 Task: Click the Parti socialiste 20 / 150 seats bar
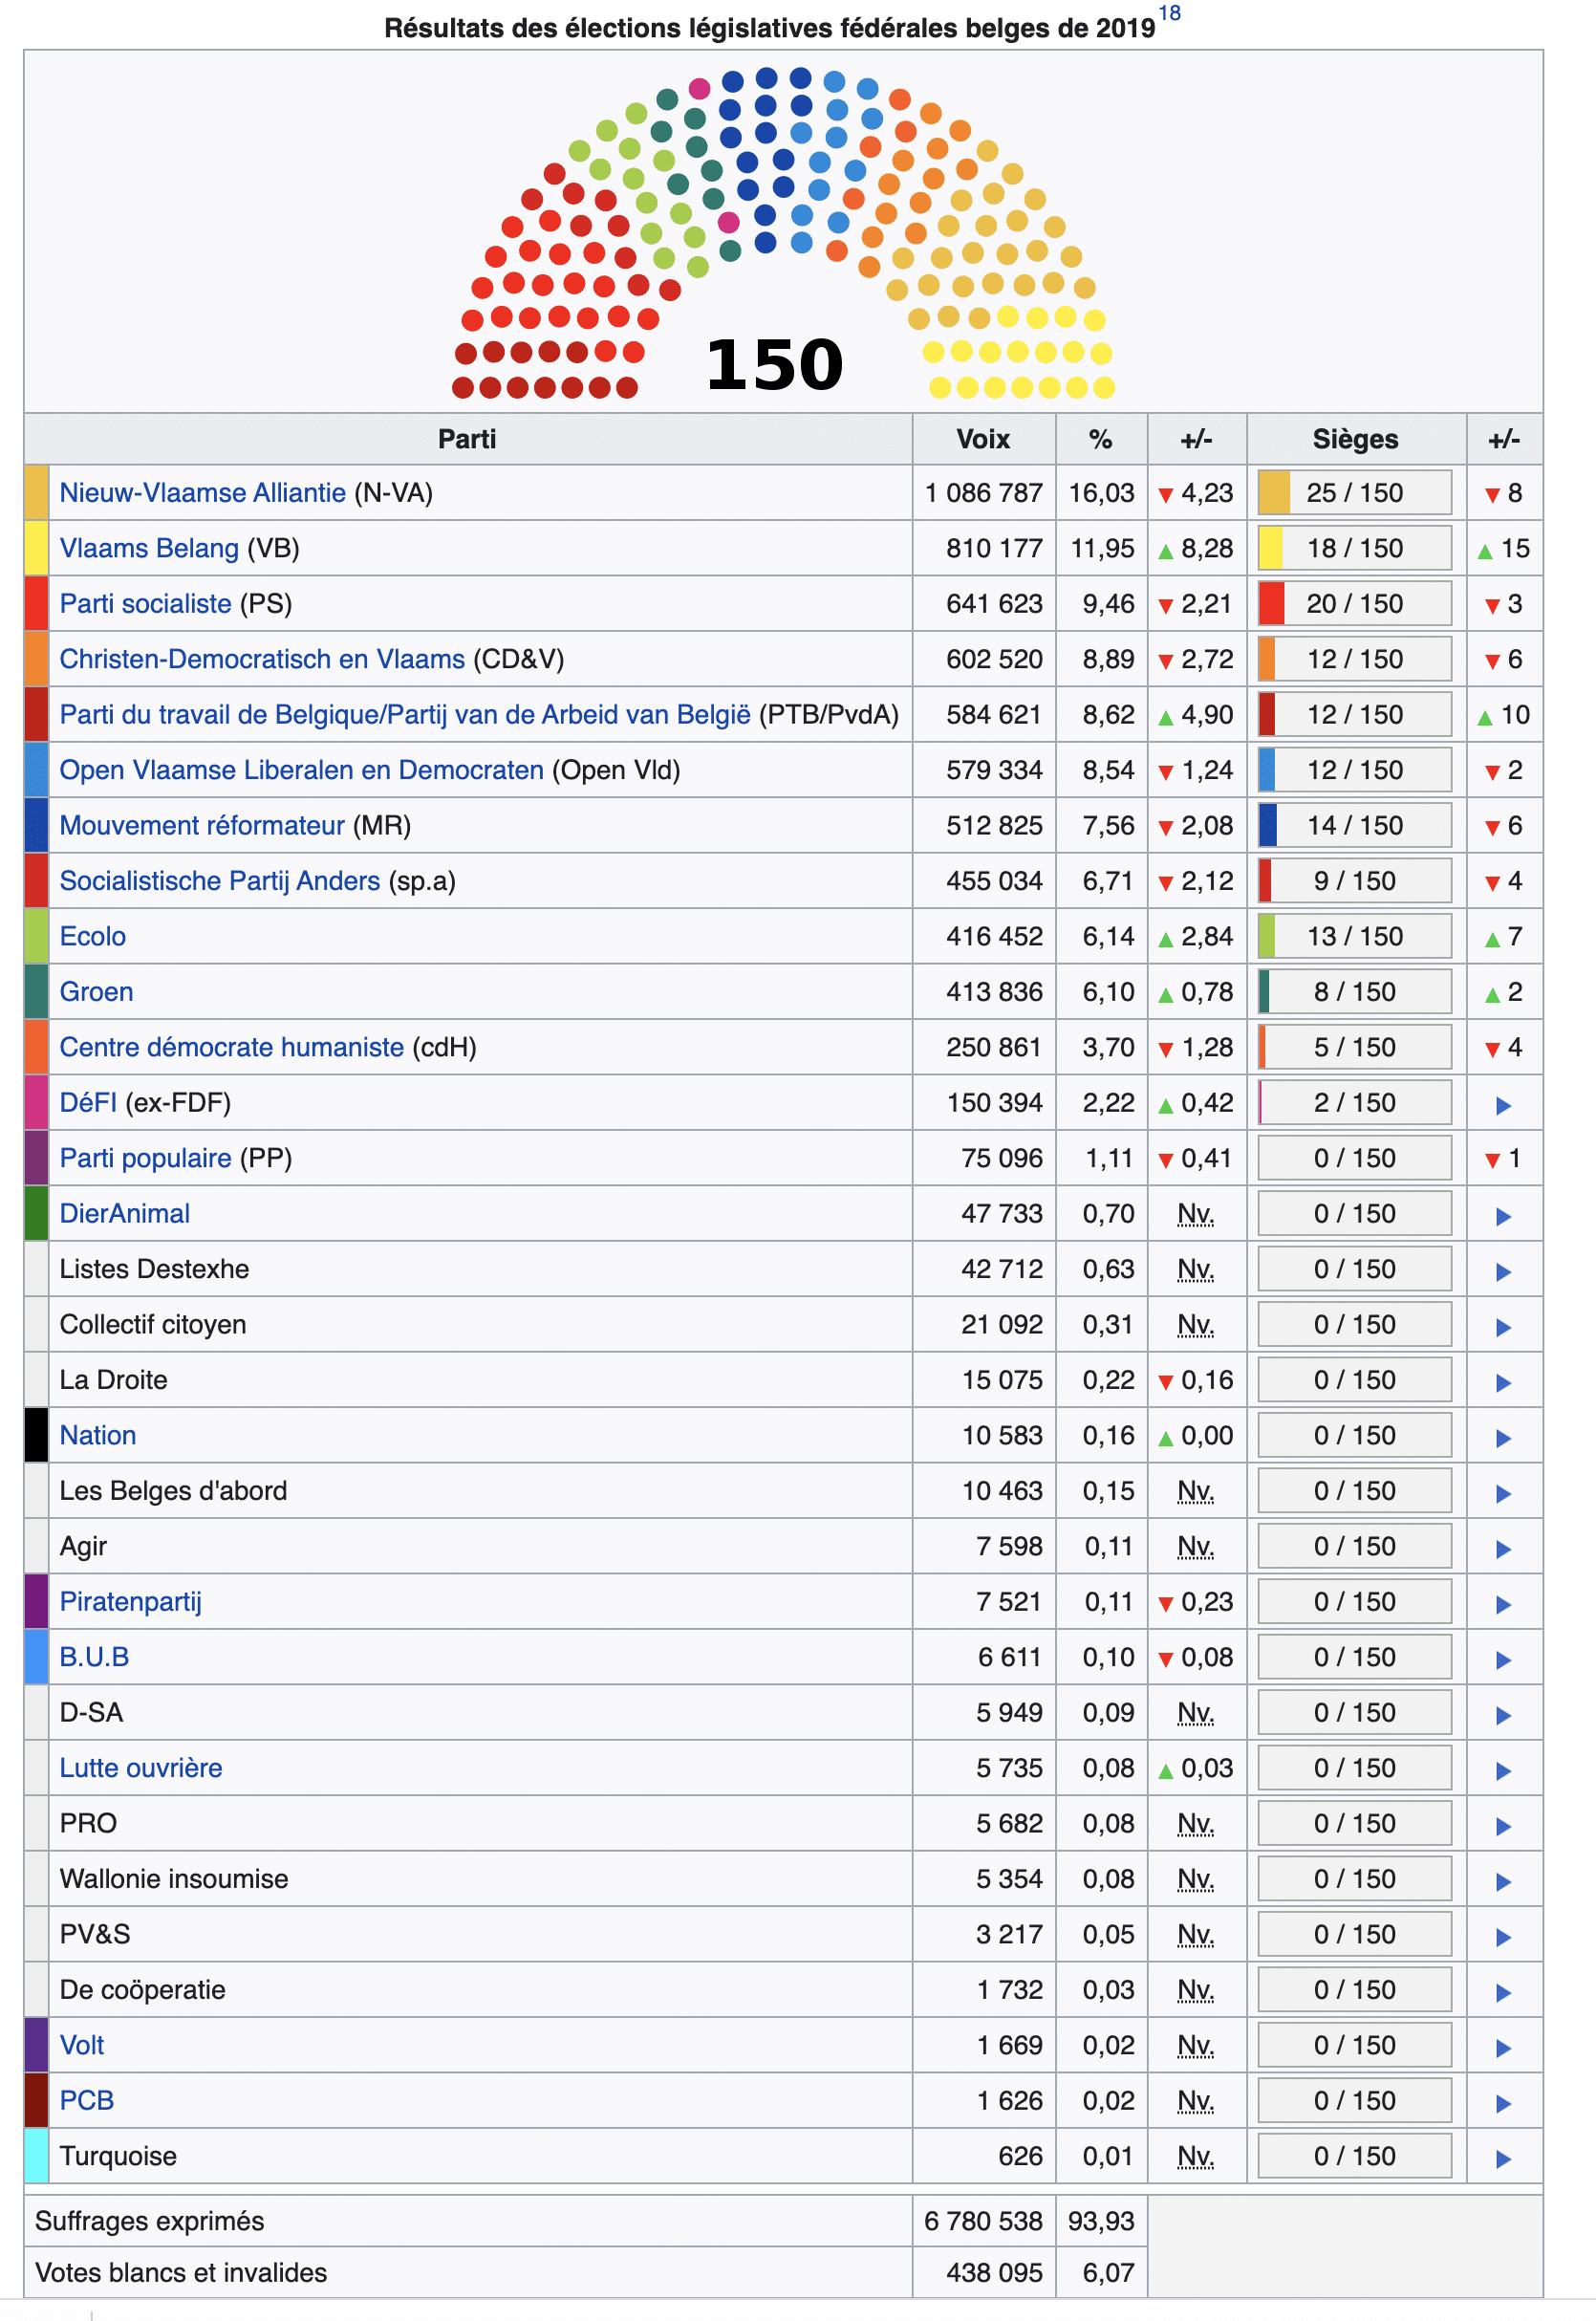pos(1355,604)
